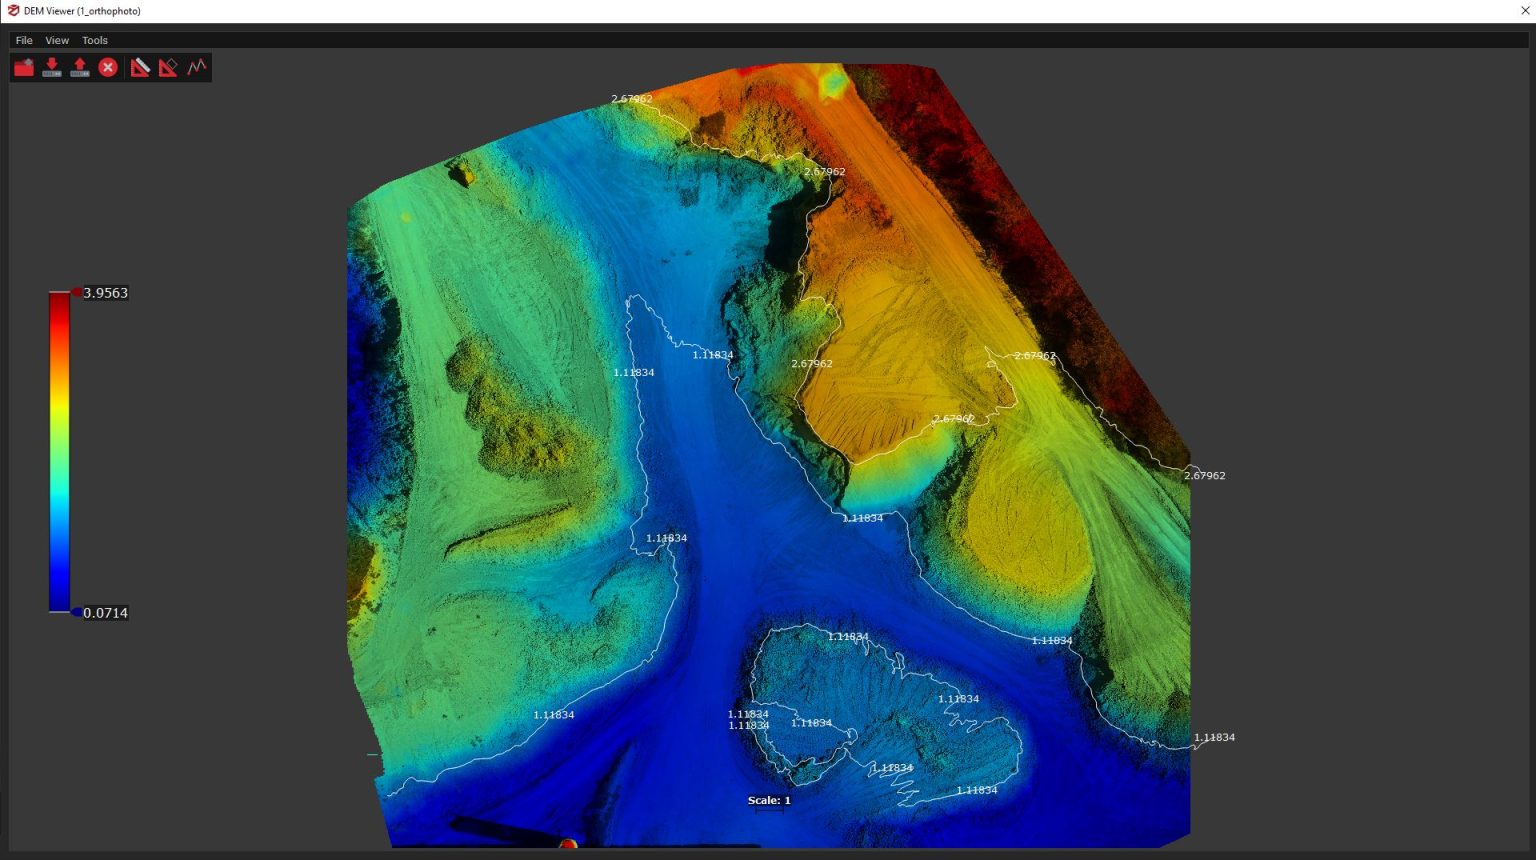Open the File menu
Viewport: 1536px width, 860px height.
pyautogui.click(x=24, y=41)
